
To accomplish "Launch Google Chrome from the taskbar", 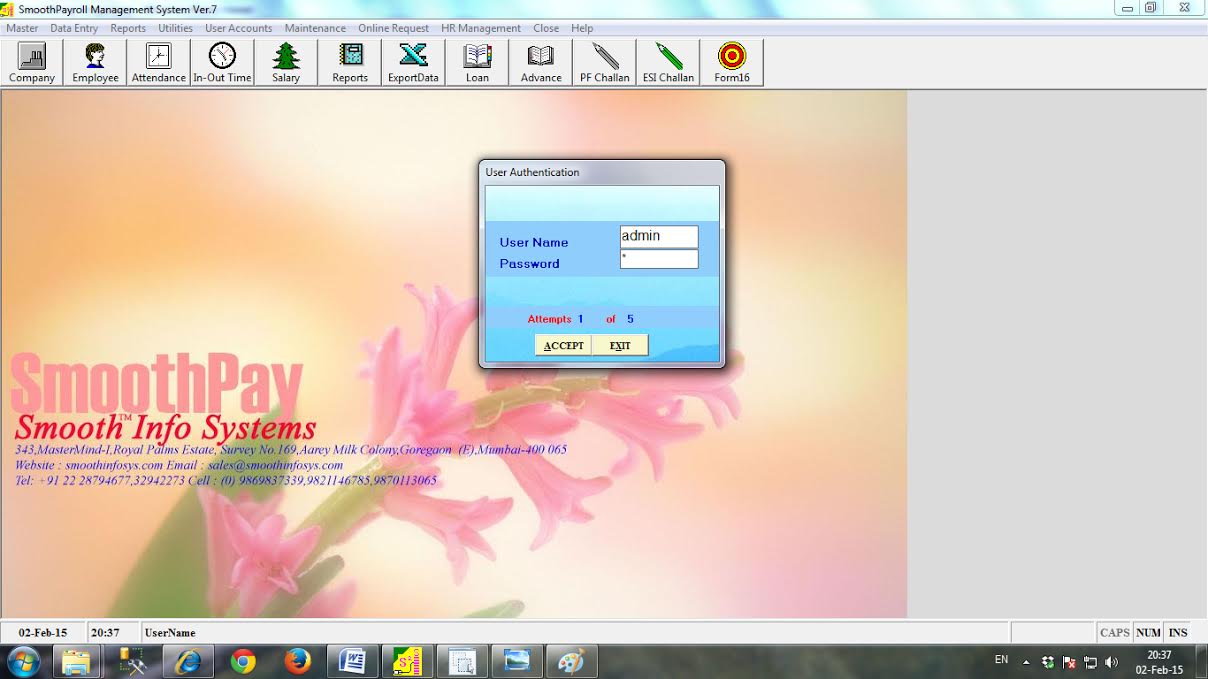I will coord(242,661).
